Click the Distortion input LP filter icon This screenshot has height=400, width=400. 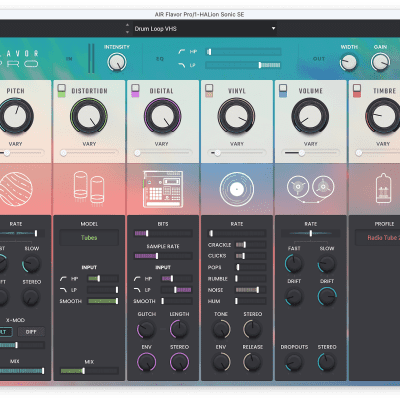[x=63, y=290]
